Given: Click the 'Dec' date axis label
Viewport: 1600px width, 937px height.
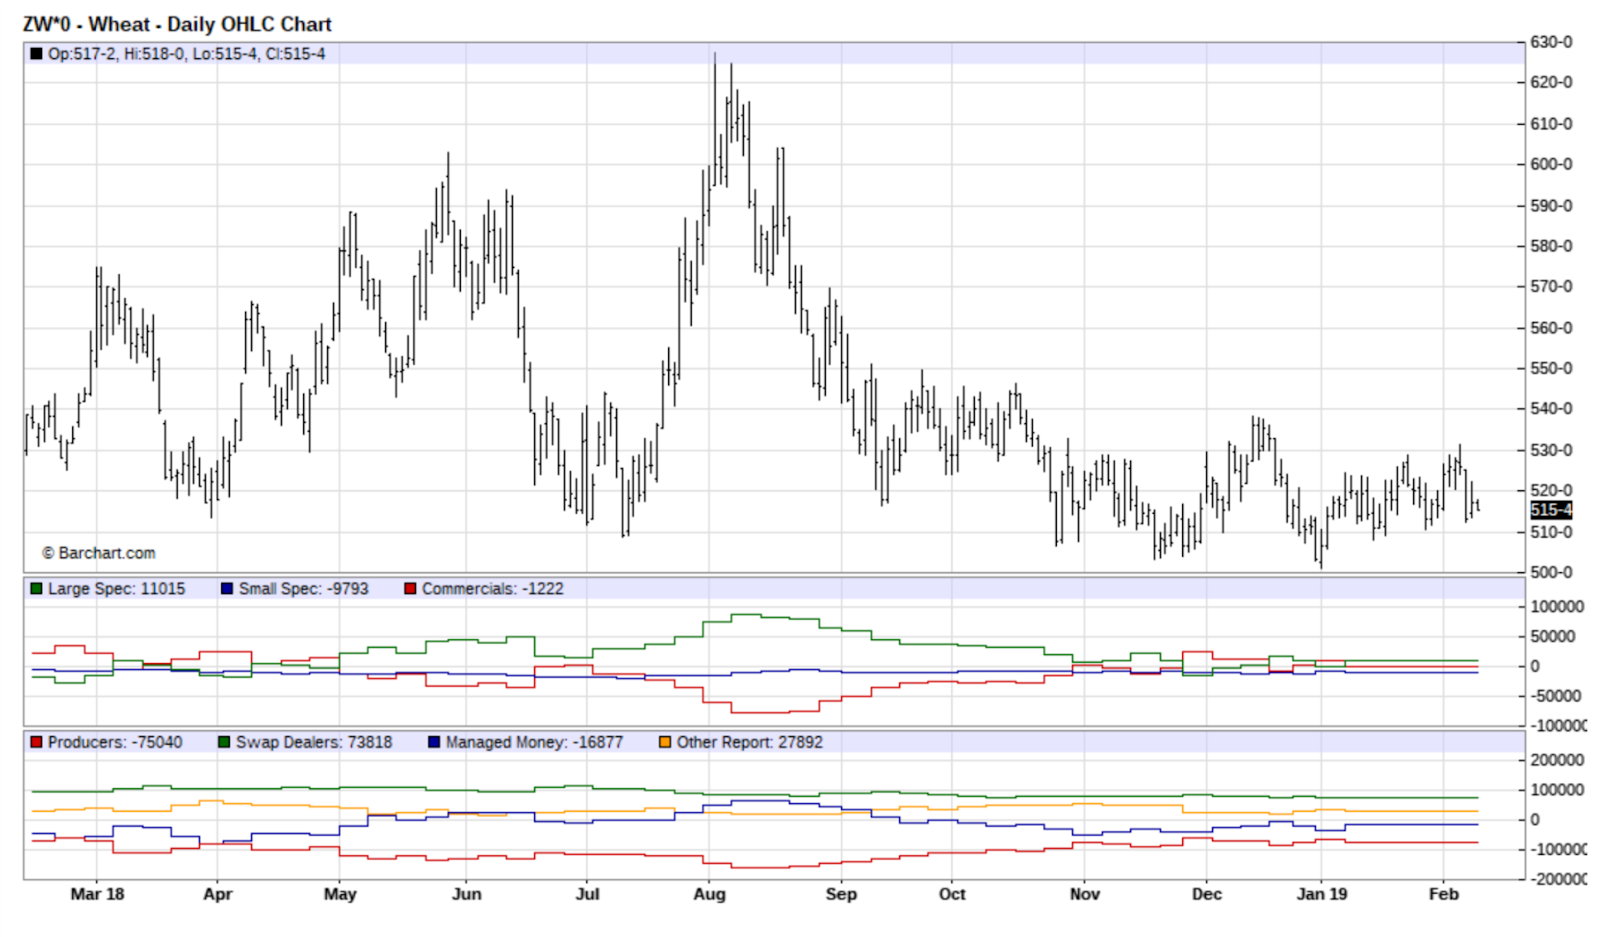Looking at the screenshot, I should [x=1207, y=894].
